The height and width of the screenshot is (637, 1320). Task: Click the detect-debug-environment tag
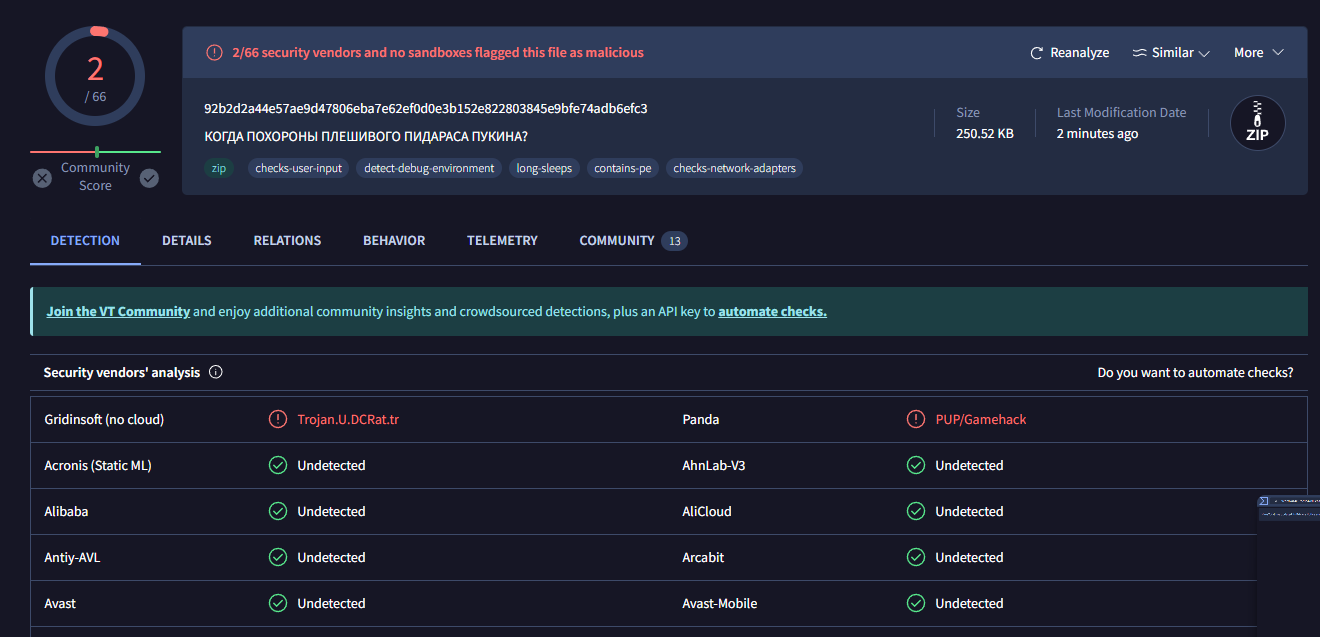click(x=429, y=168)
